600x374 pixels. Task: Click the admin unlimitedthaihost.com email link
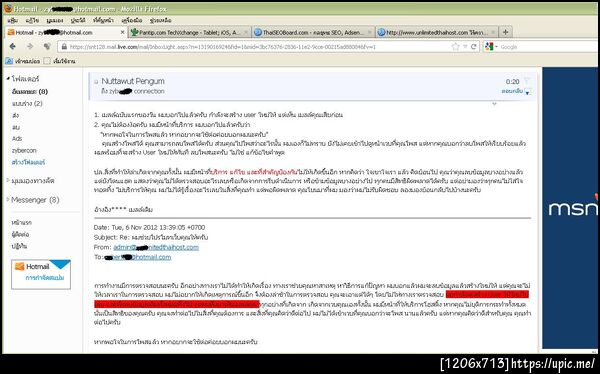[x=156, y=247]
